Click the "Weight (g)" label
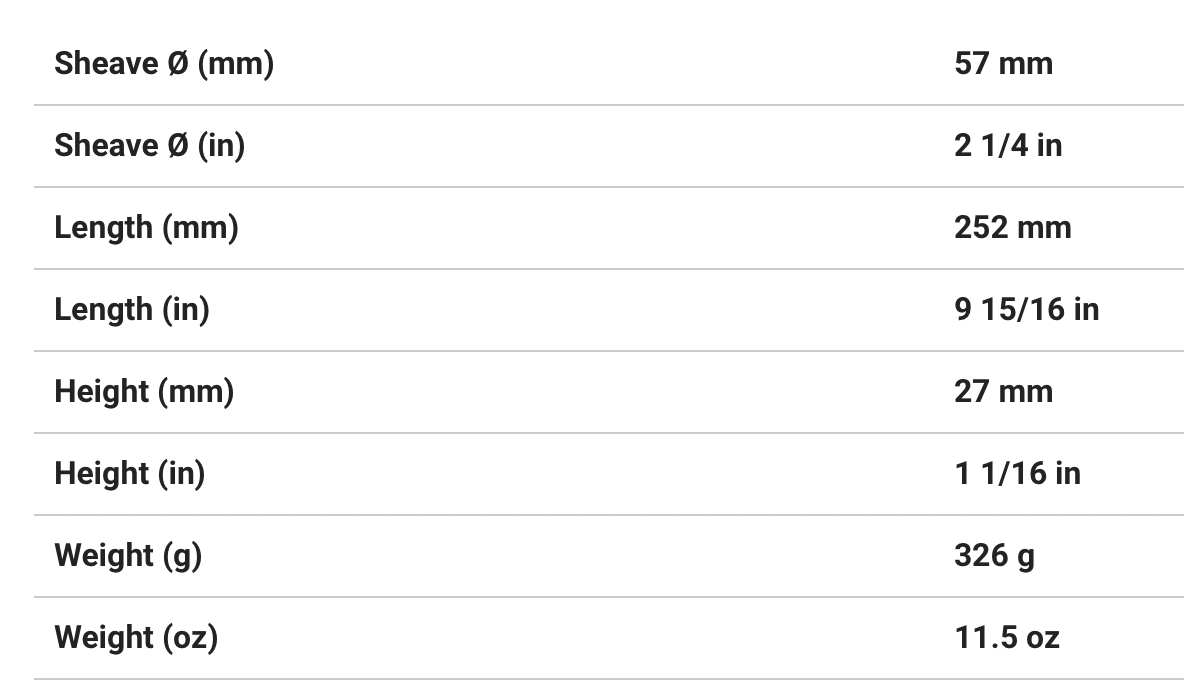Viewport: 1184px width, 698px height. point(128,555)
